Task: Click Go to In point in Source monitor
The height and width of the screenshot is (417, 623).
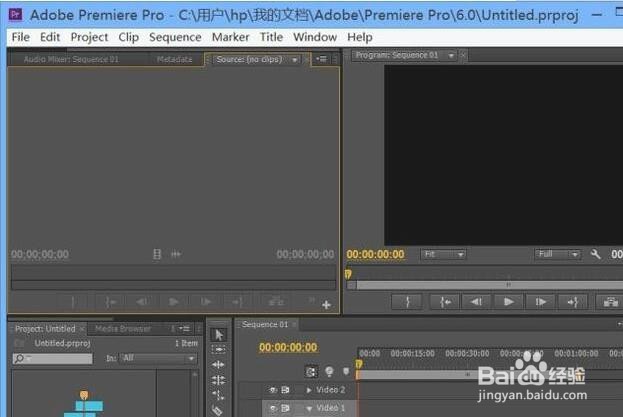Action: (x=110, y=302)
